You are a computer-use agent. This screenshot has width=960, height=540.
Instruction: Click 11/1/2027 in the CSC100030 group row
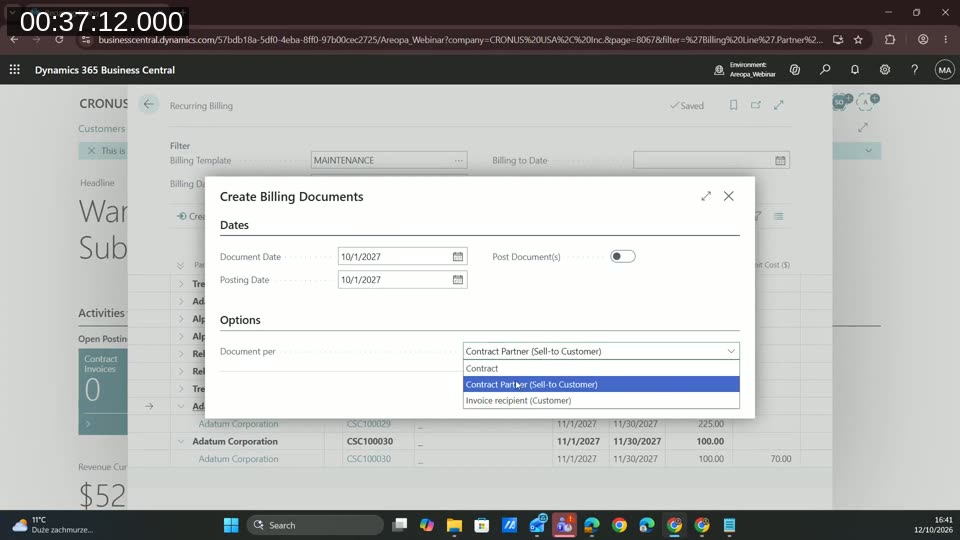pos(579,441)
